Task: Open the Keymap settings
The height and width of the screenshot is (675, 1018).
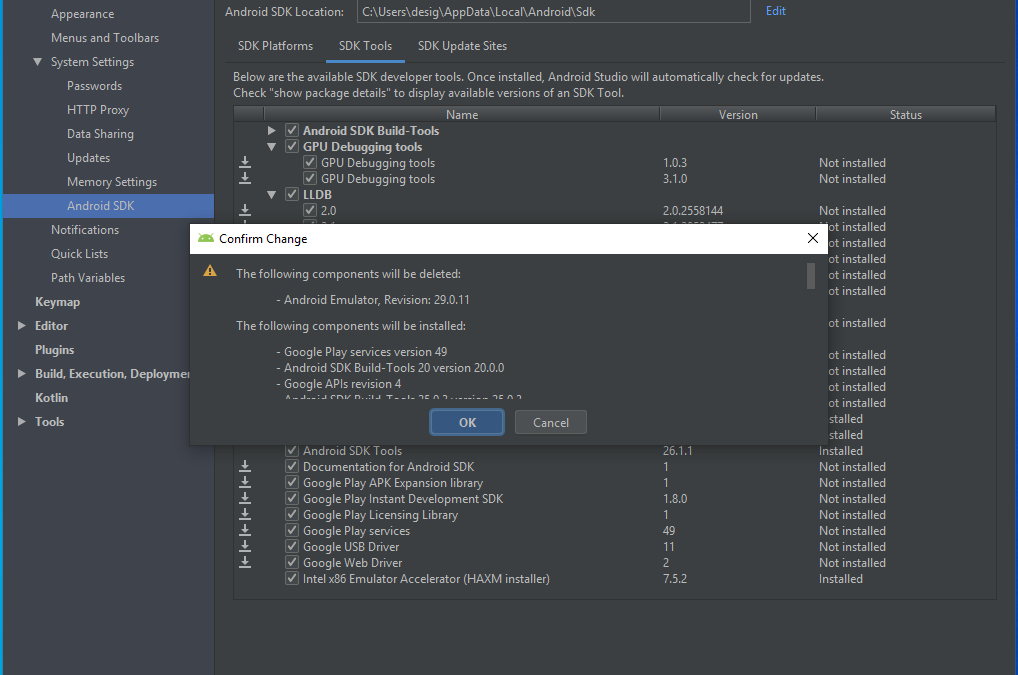Action: [57, 302]
